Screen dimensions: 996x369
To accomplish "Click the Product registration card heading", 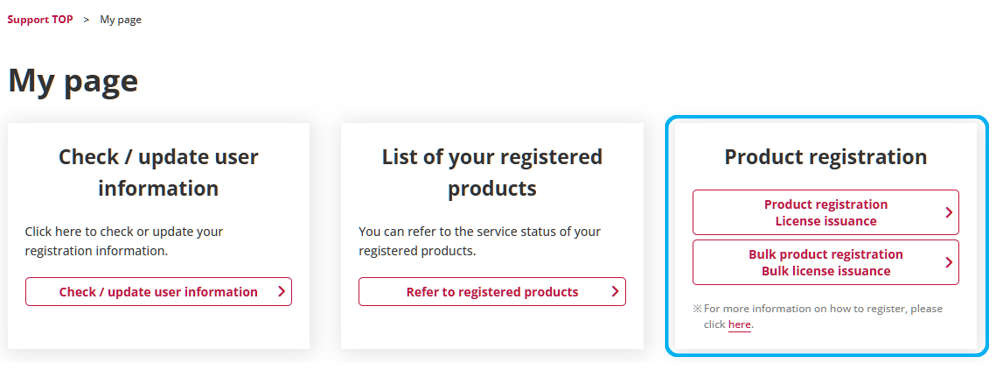I will pos(825,157).
